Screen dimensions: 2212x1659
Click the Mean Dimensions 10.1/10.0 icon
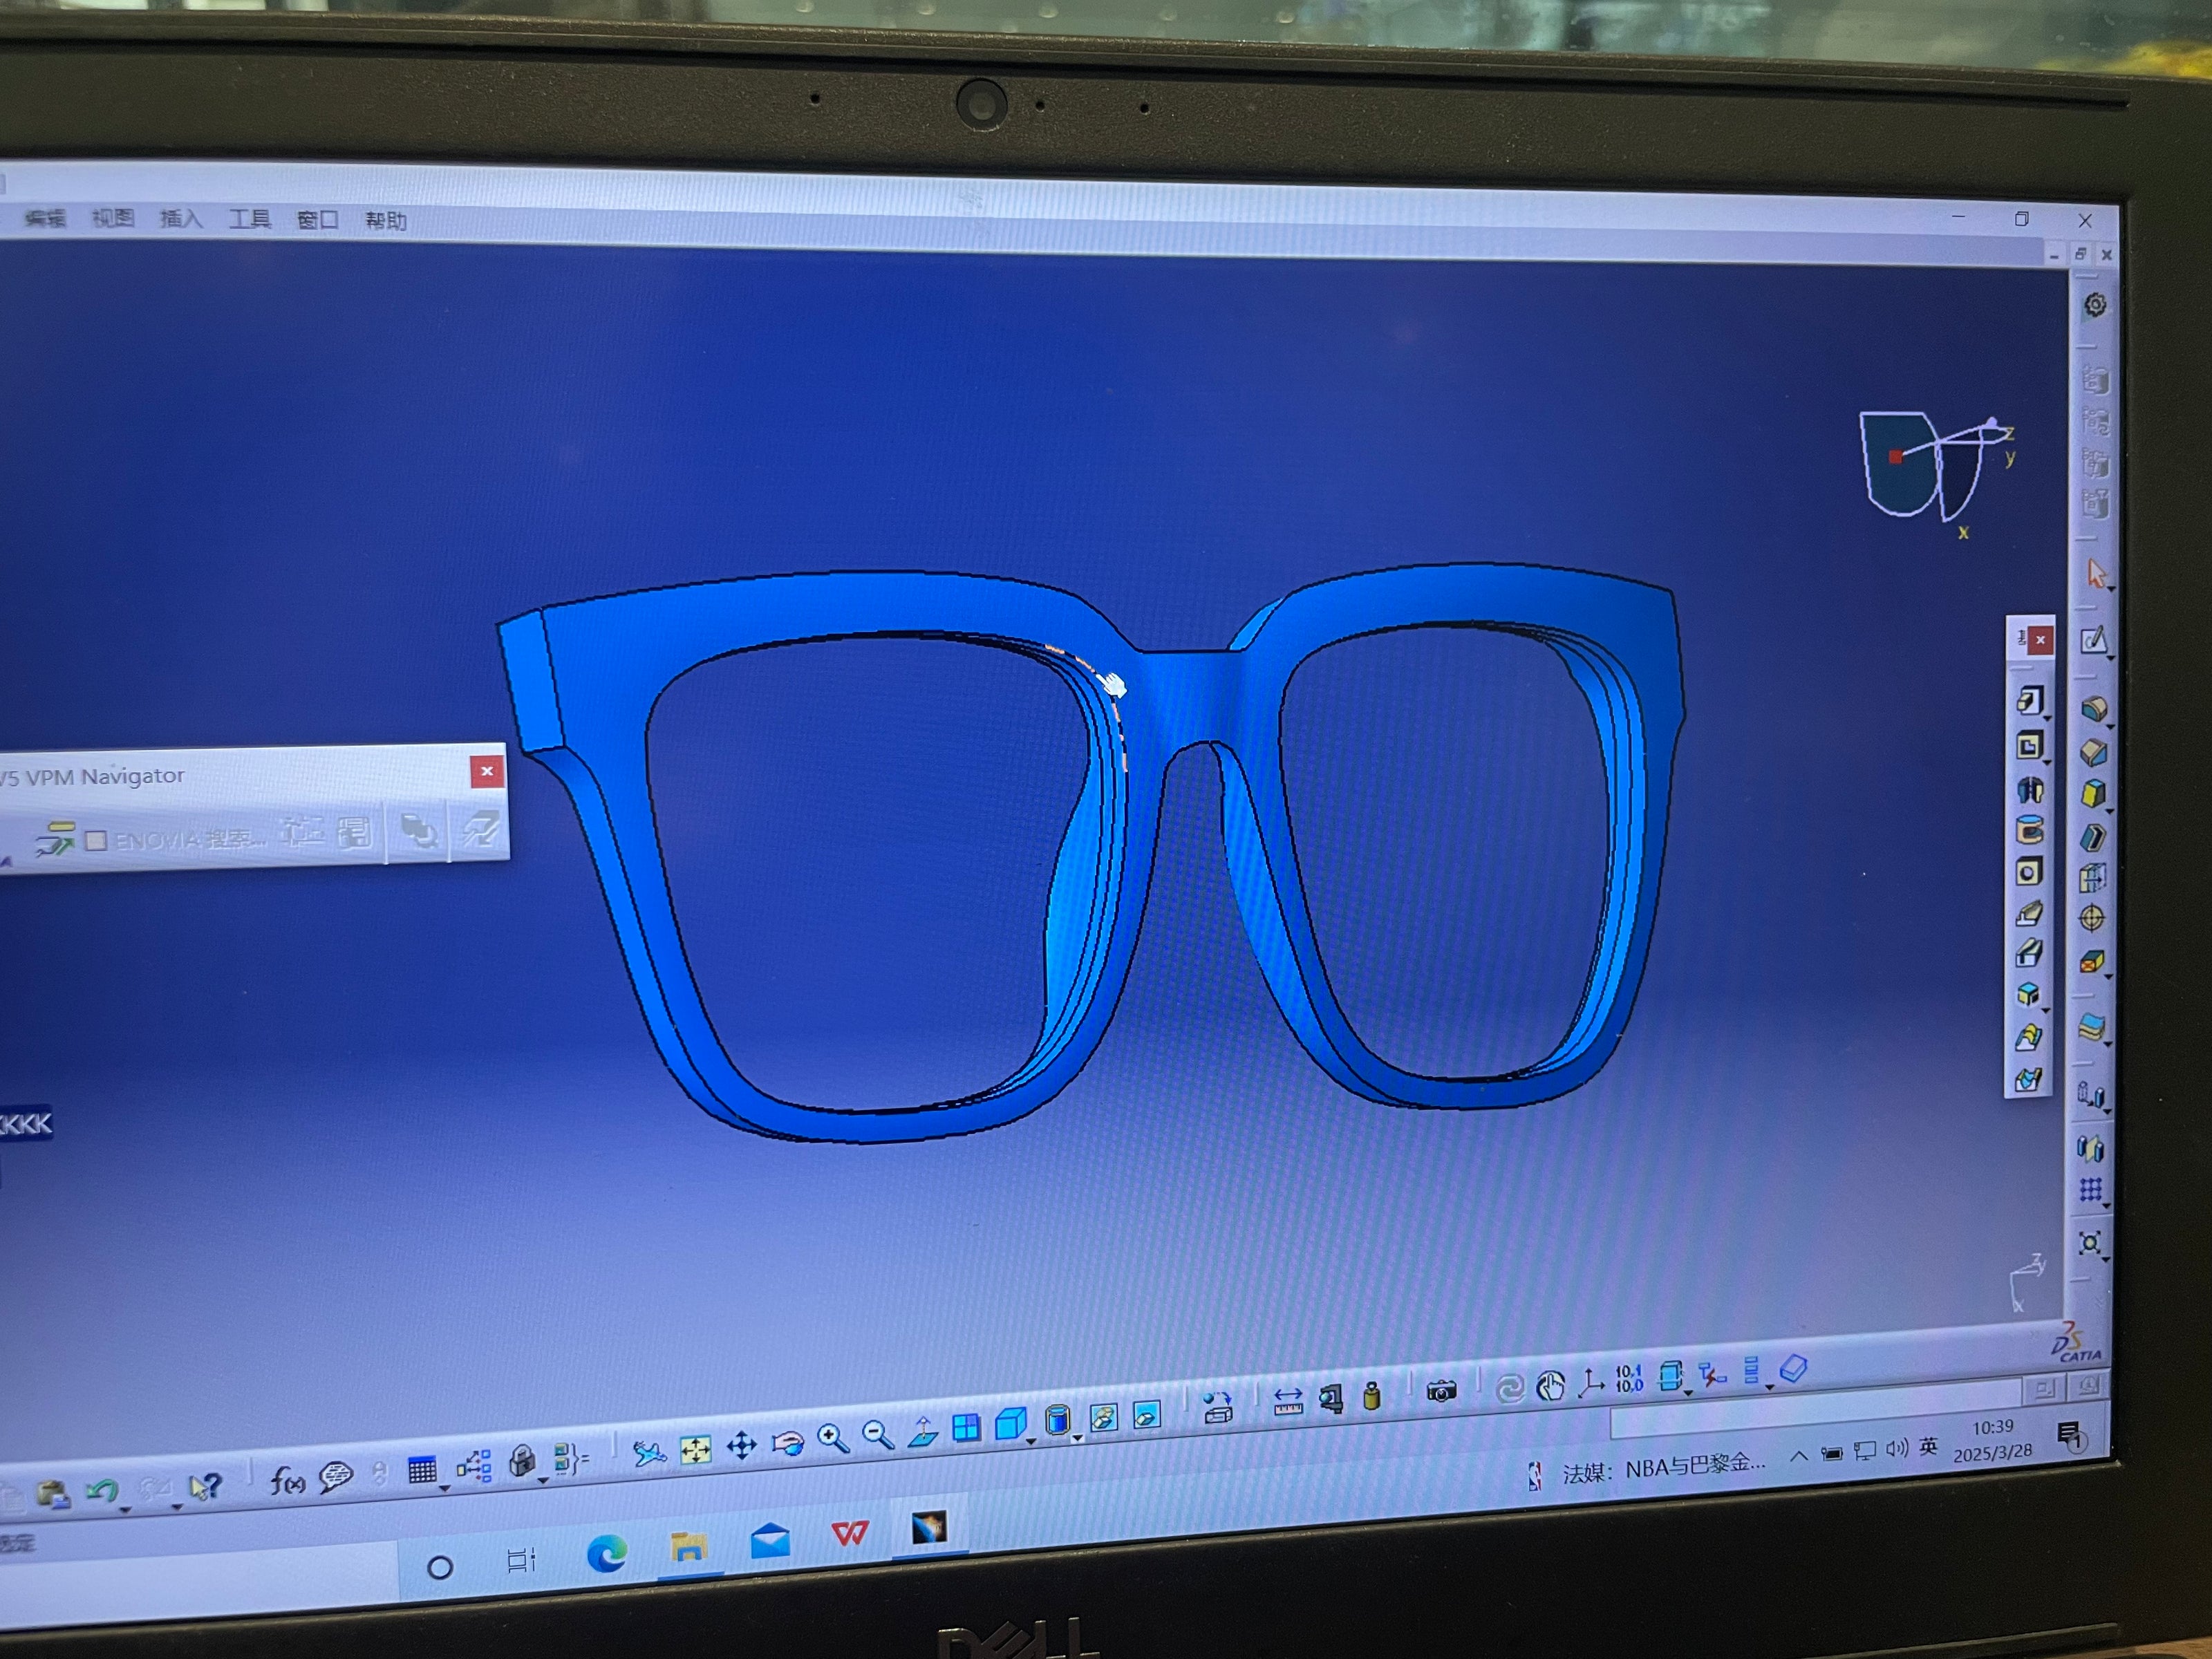1629,1379
